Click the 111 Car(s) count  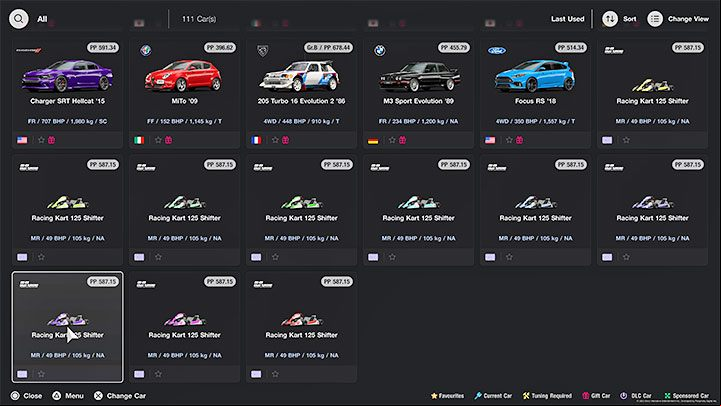click(x=199, y=19)
